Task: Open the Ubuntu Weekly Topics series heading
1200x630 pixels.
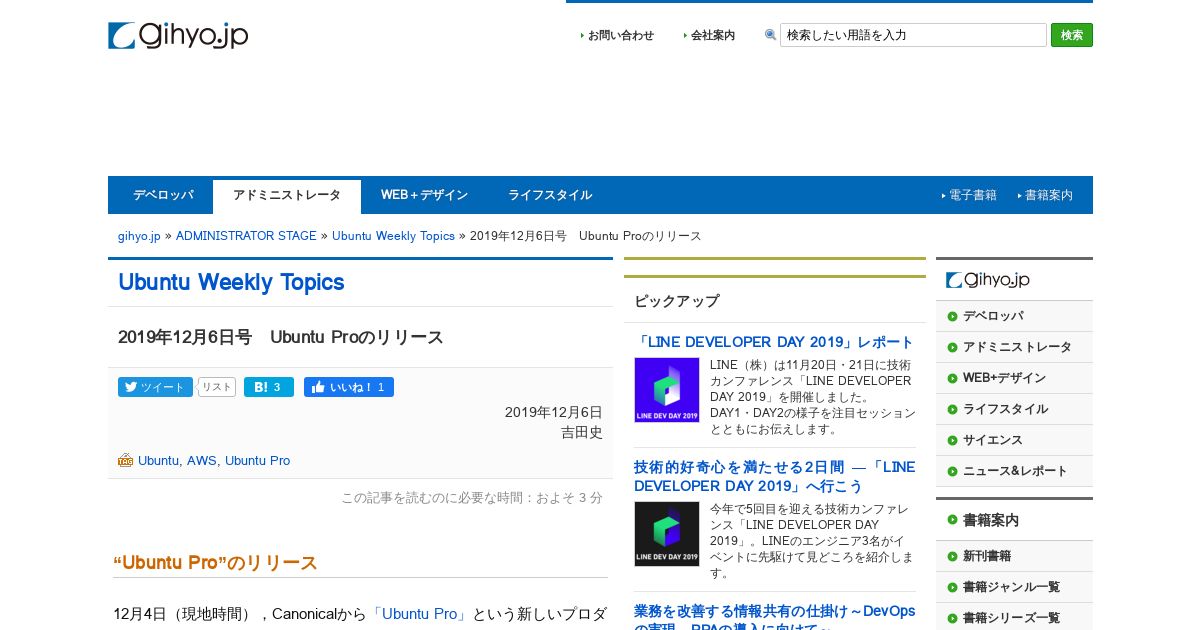Action: point(231,282)
